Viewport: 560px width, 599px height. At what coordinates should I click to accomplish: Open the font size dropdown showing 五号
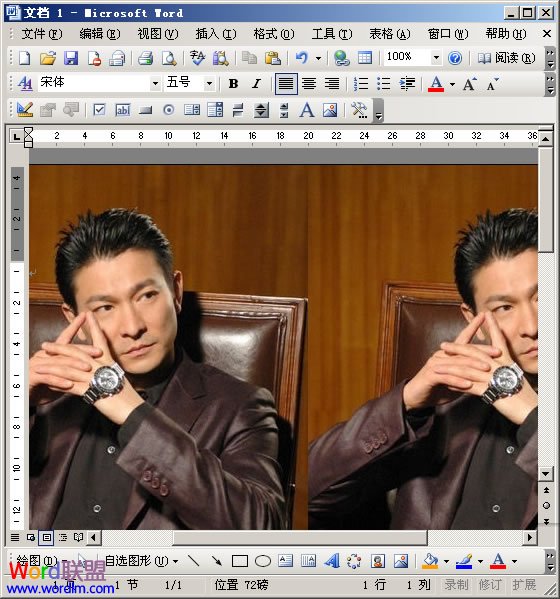(209, 83)
